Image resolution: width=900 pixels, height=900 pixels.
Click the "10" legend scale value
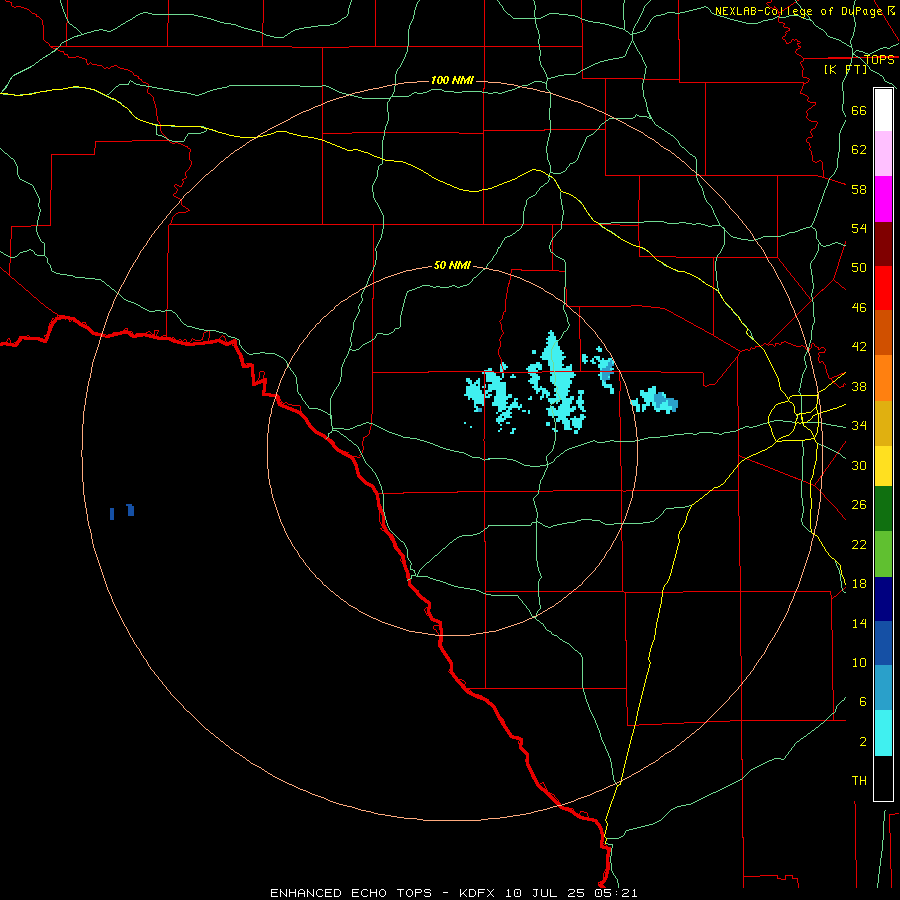click(x=859, y=662)
